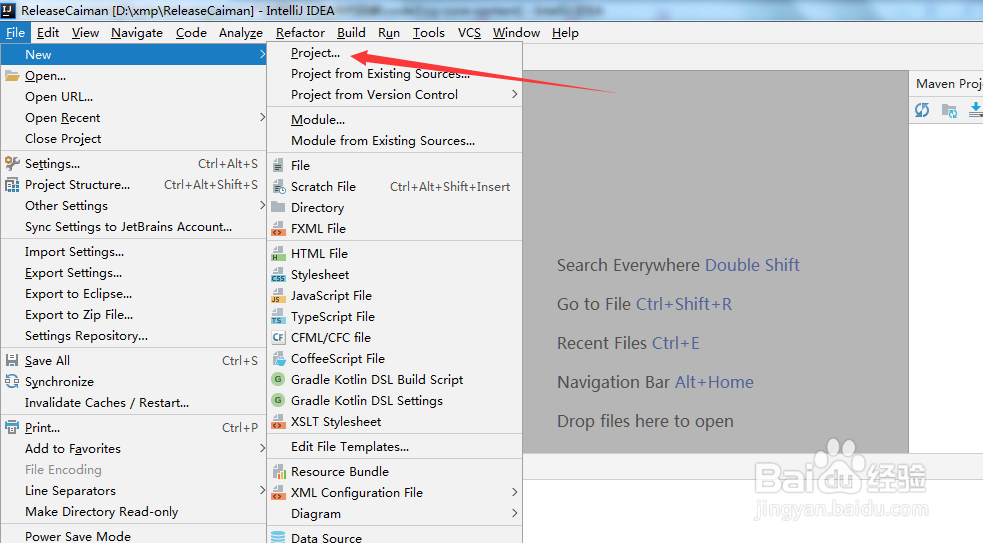
Task: Select Close Project
Action: pyautogui.click(x=134, y=139)
